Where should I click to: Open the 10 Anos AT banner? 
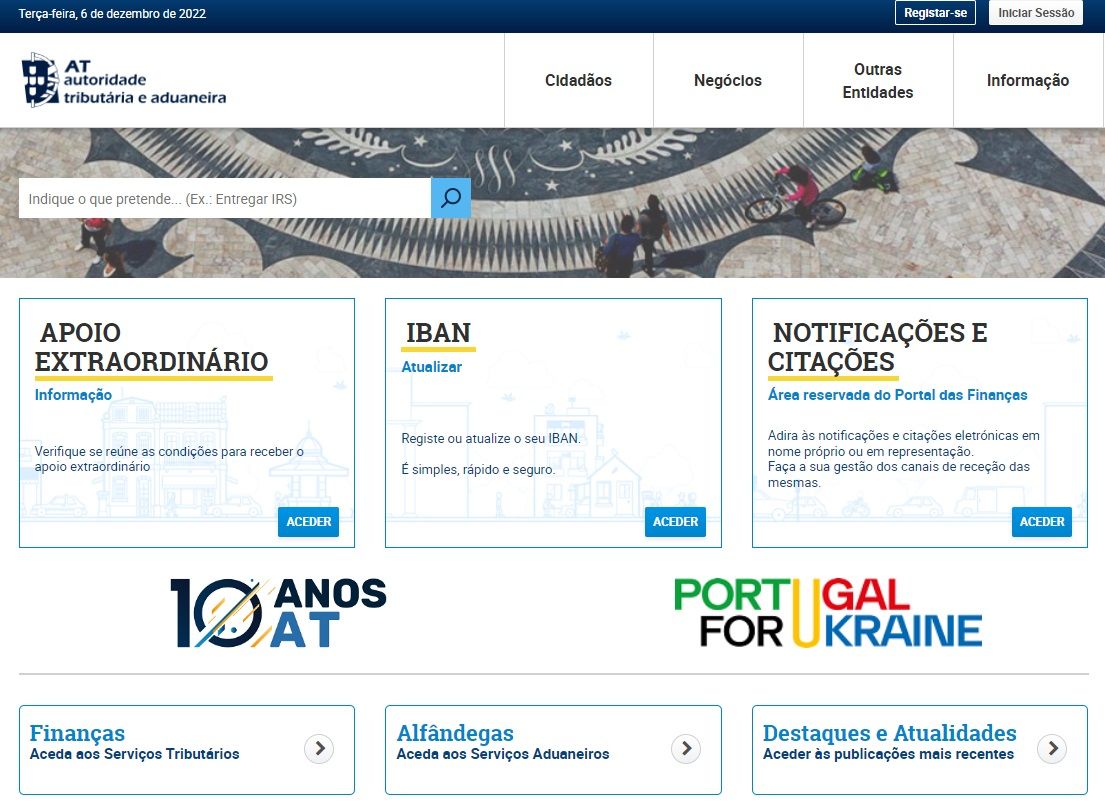(x=278, y=612)
